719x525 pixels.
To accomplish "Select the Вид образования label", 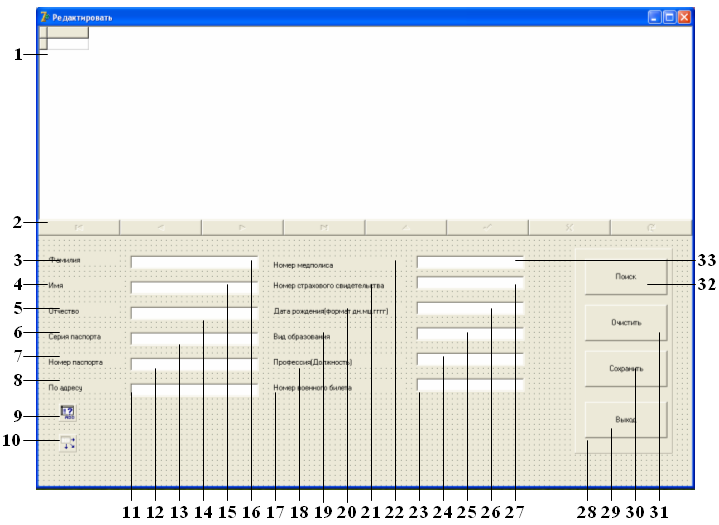I will click(302, 337).
